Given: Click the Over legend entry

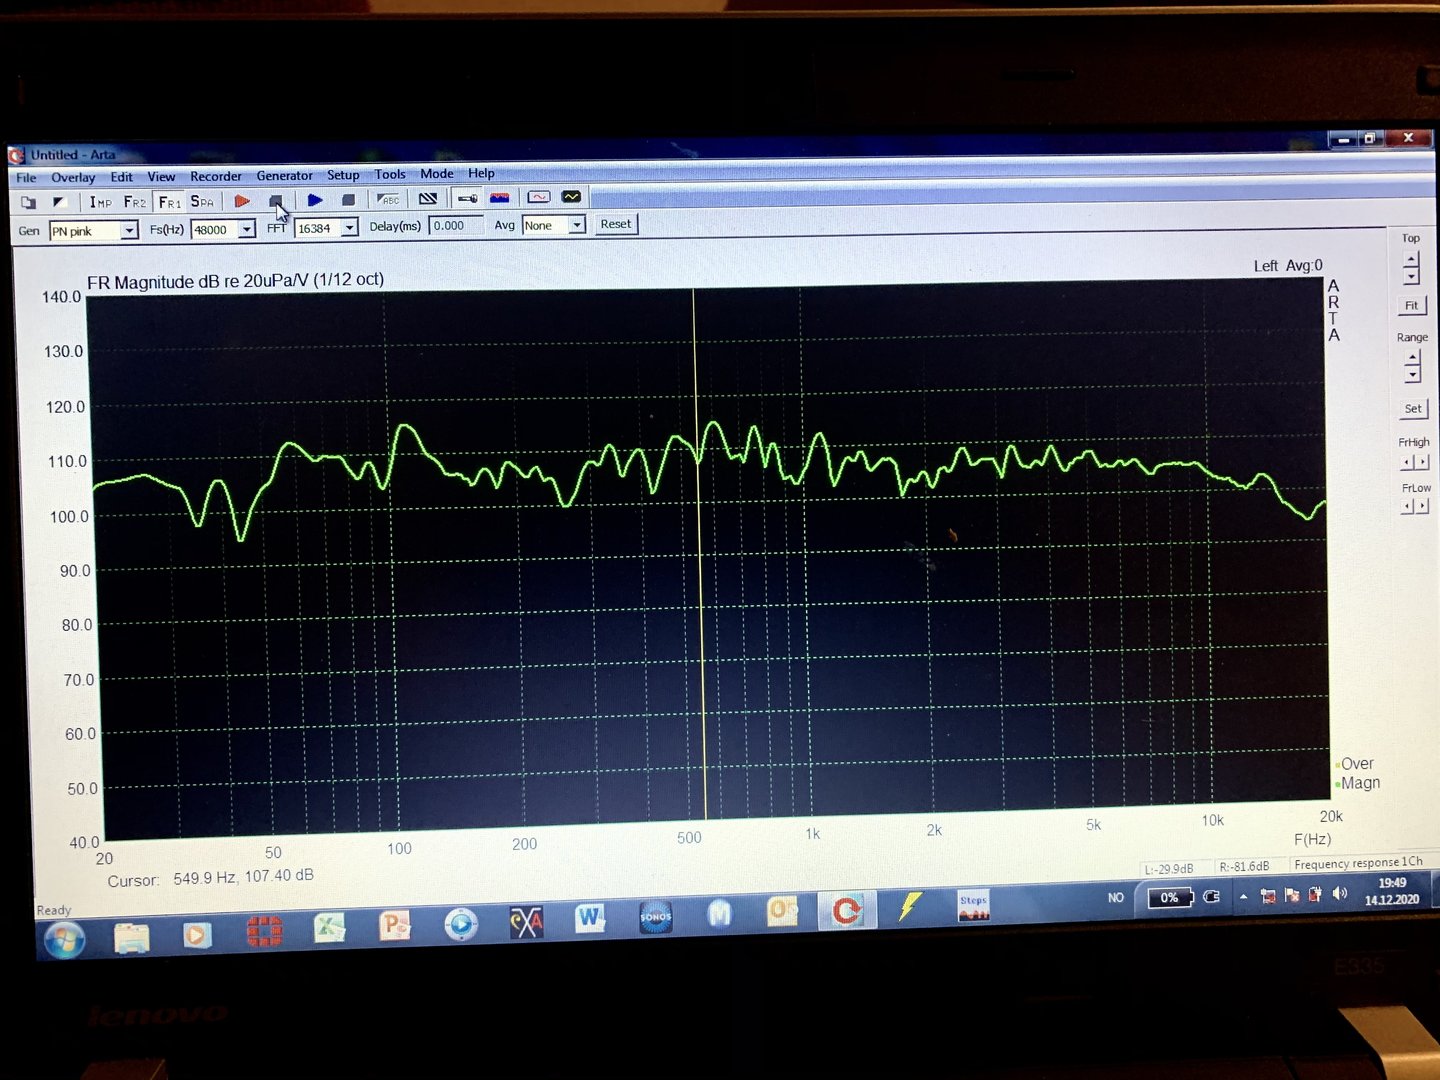Looking at the screenshot, I should pos(1355,764).
